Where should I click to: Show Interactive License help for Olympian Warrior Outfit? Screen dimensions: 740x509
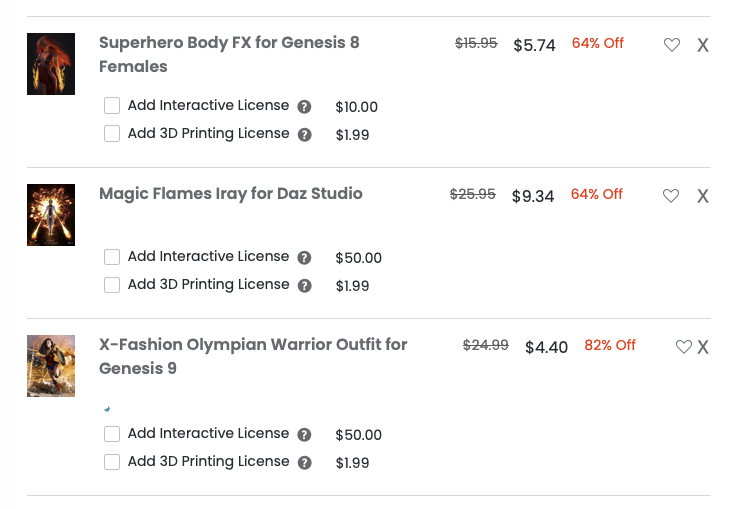tap(305, 435)
